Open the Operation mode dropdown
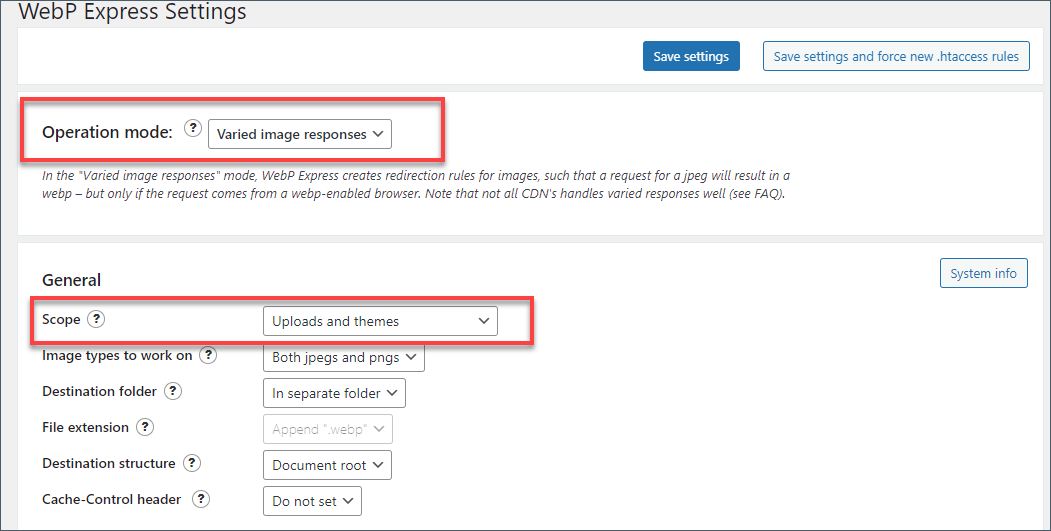The width and height of the screenshot is (1051, 531). 300,134
